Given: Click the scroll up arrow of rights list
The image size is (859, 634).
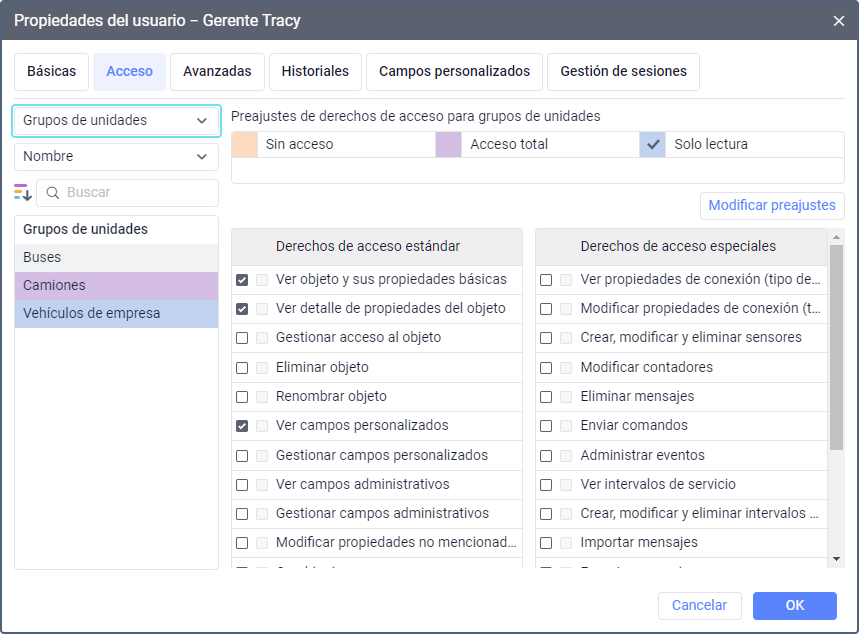Looking at the screenshot, I should pyautogui.click(x=836, y=237).
